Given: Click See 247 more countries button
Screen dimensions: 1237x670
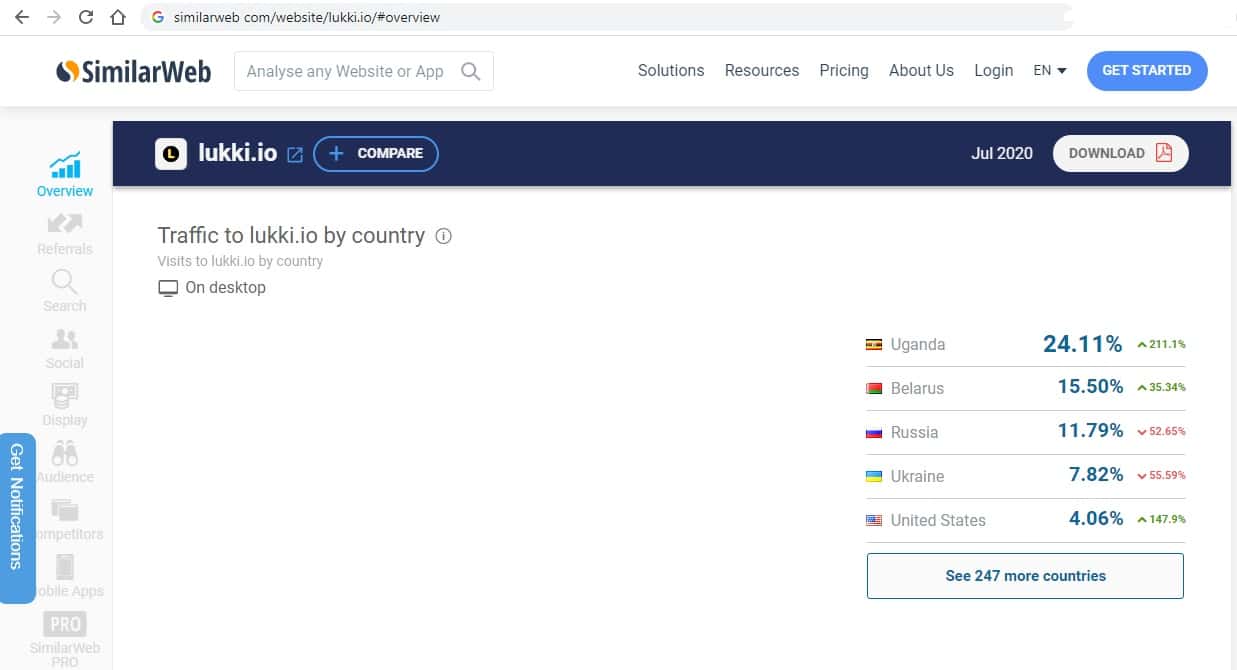Looking at the screenshot, I should (x=1025, y=576).
